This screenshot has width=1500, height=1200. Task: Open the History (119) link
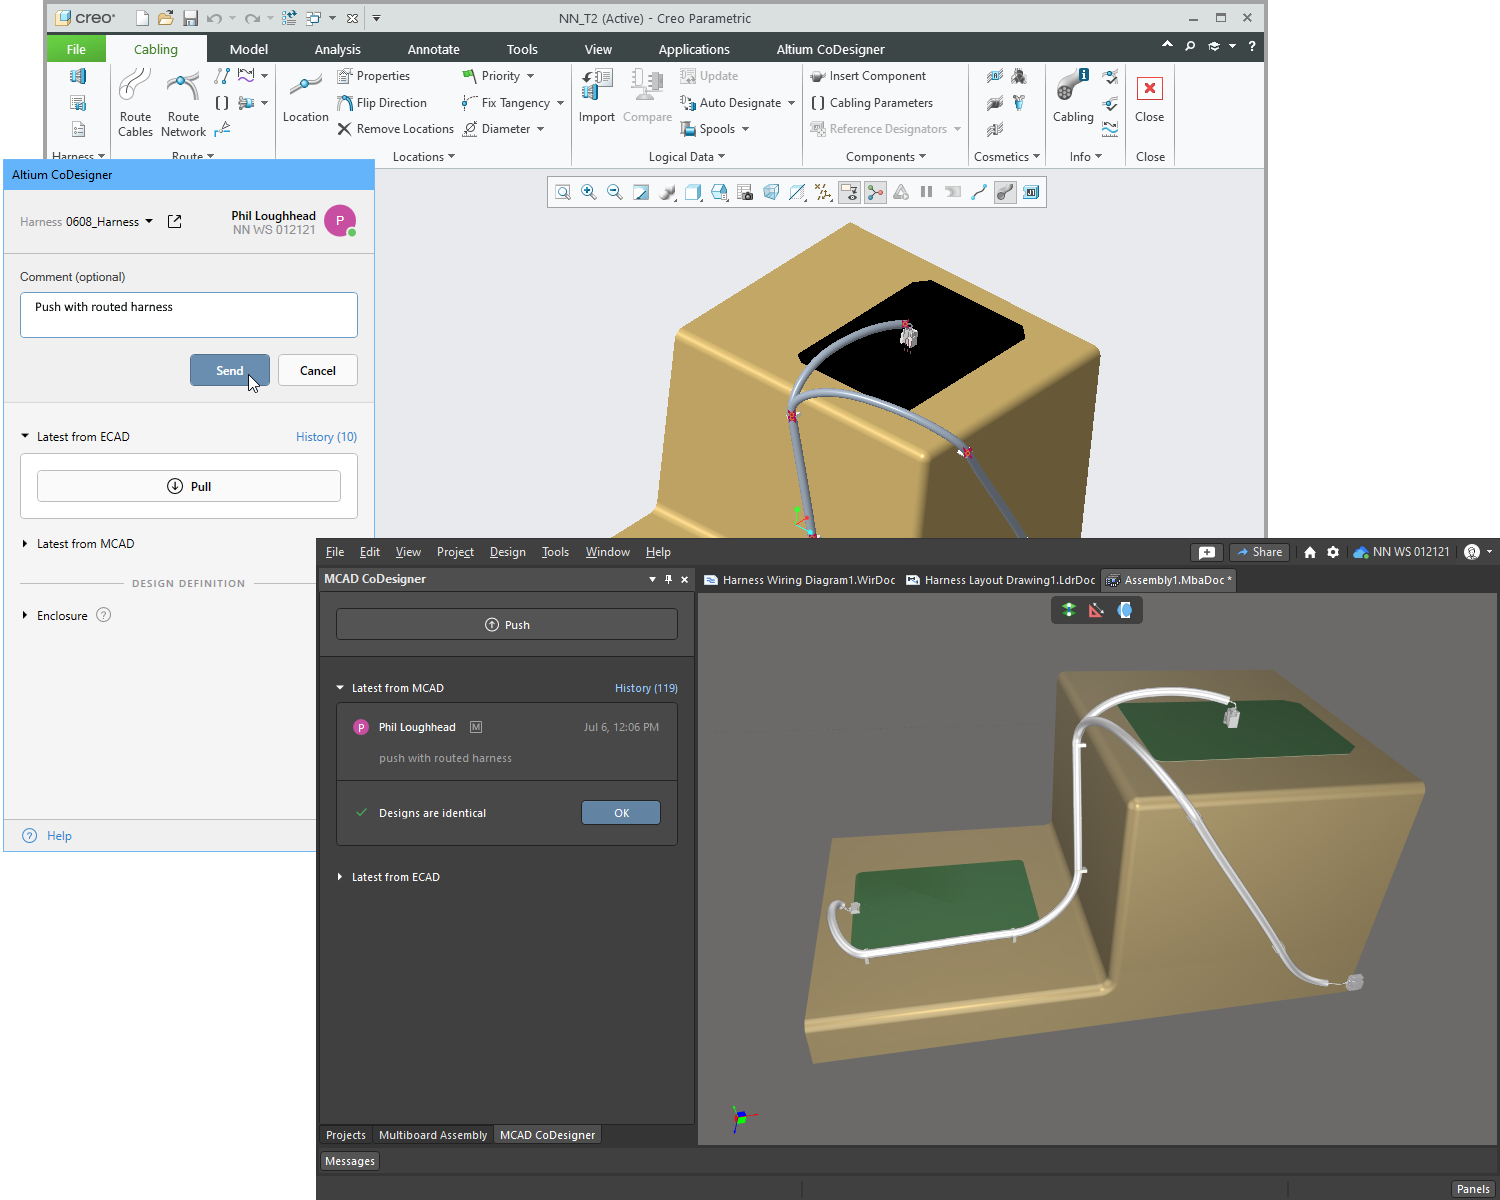click(x=646, y=688)
